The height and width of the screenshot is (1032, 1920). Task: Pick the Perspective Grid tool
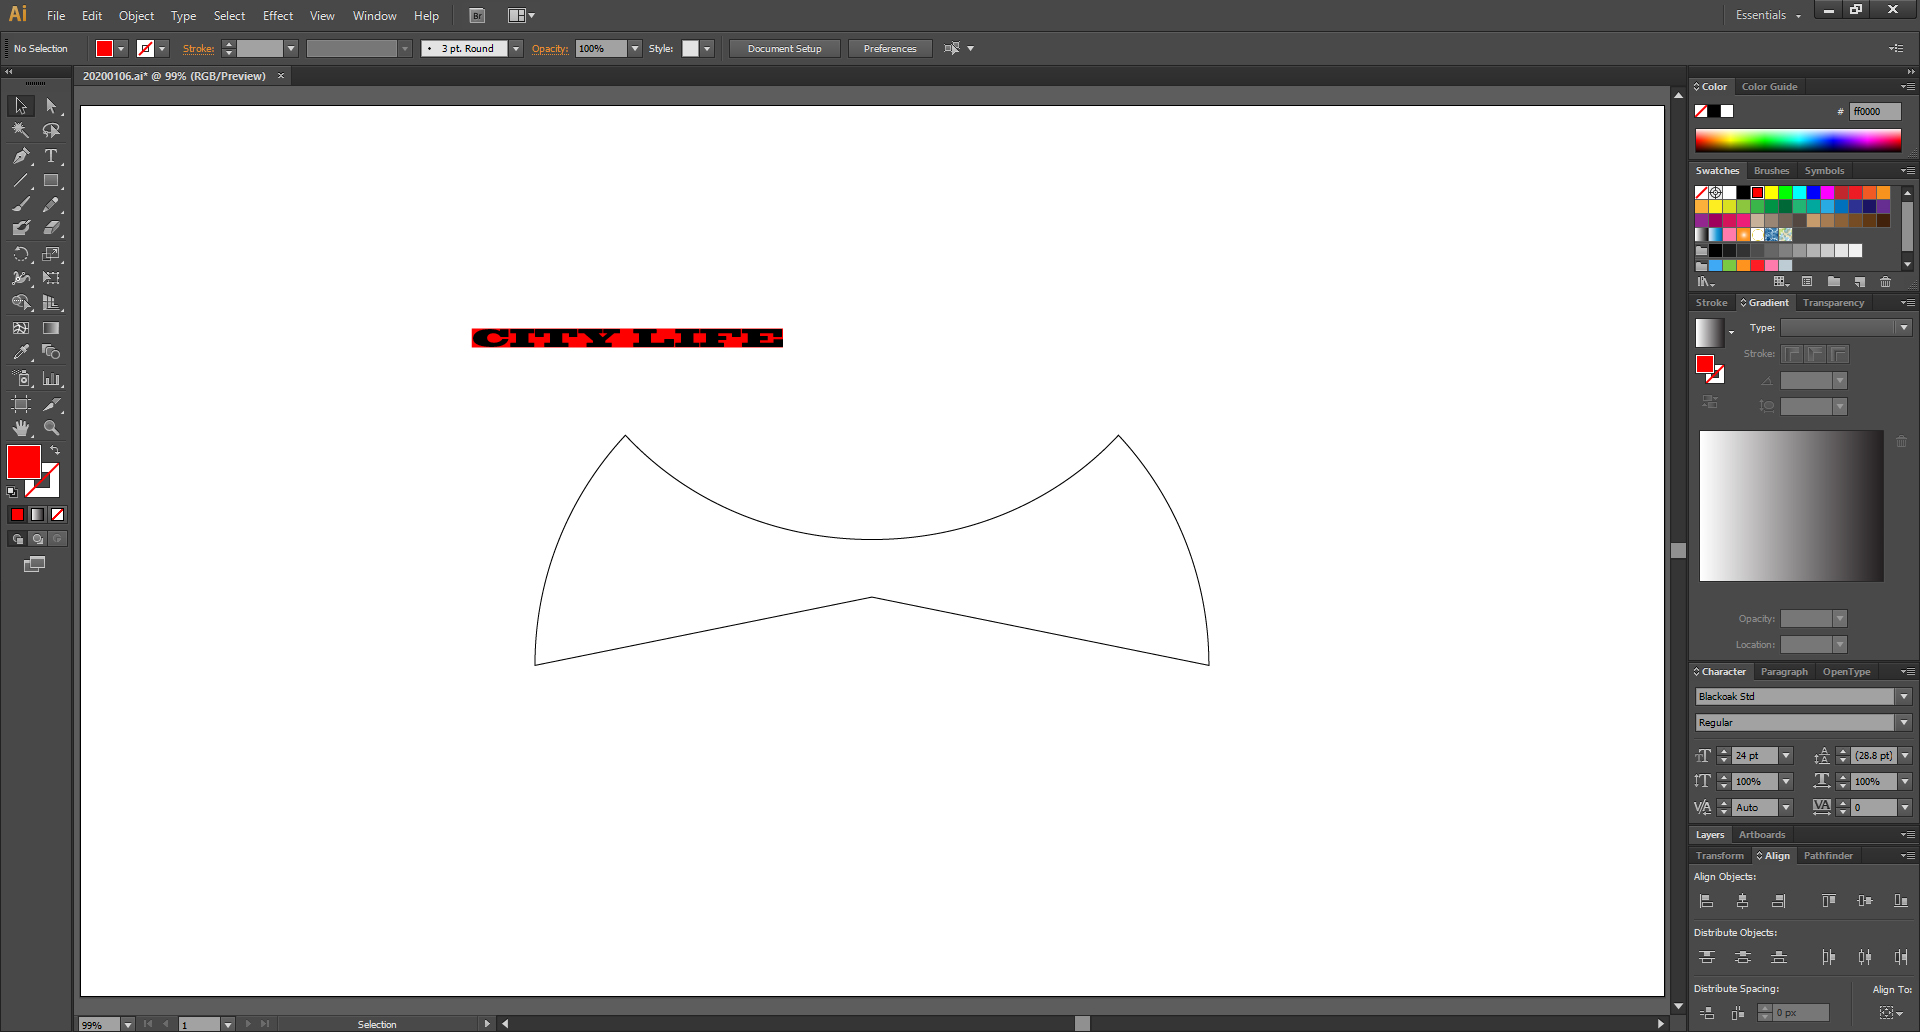51,303
